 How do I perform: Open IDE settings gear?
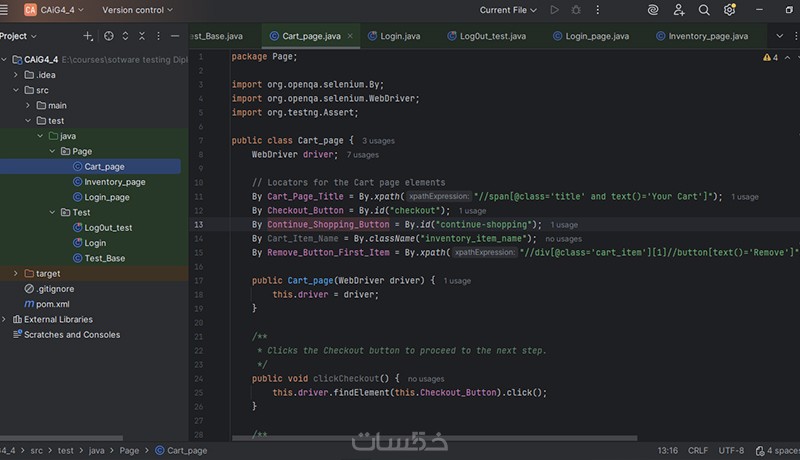(730, 10)
